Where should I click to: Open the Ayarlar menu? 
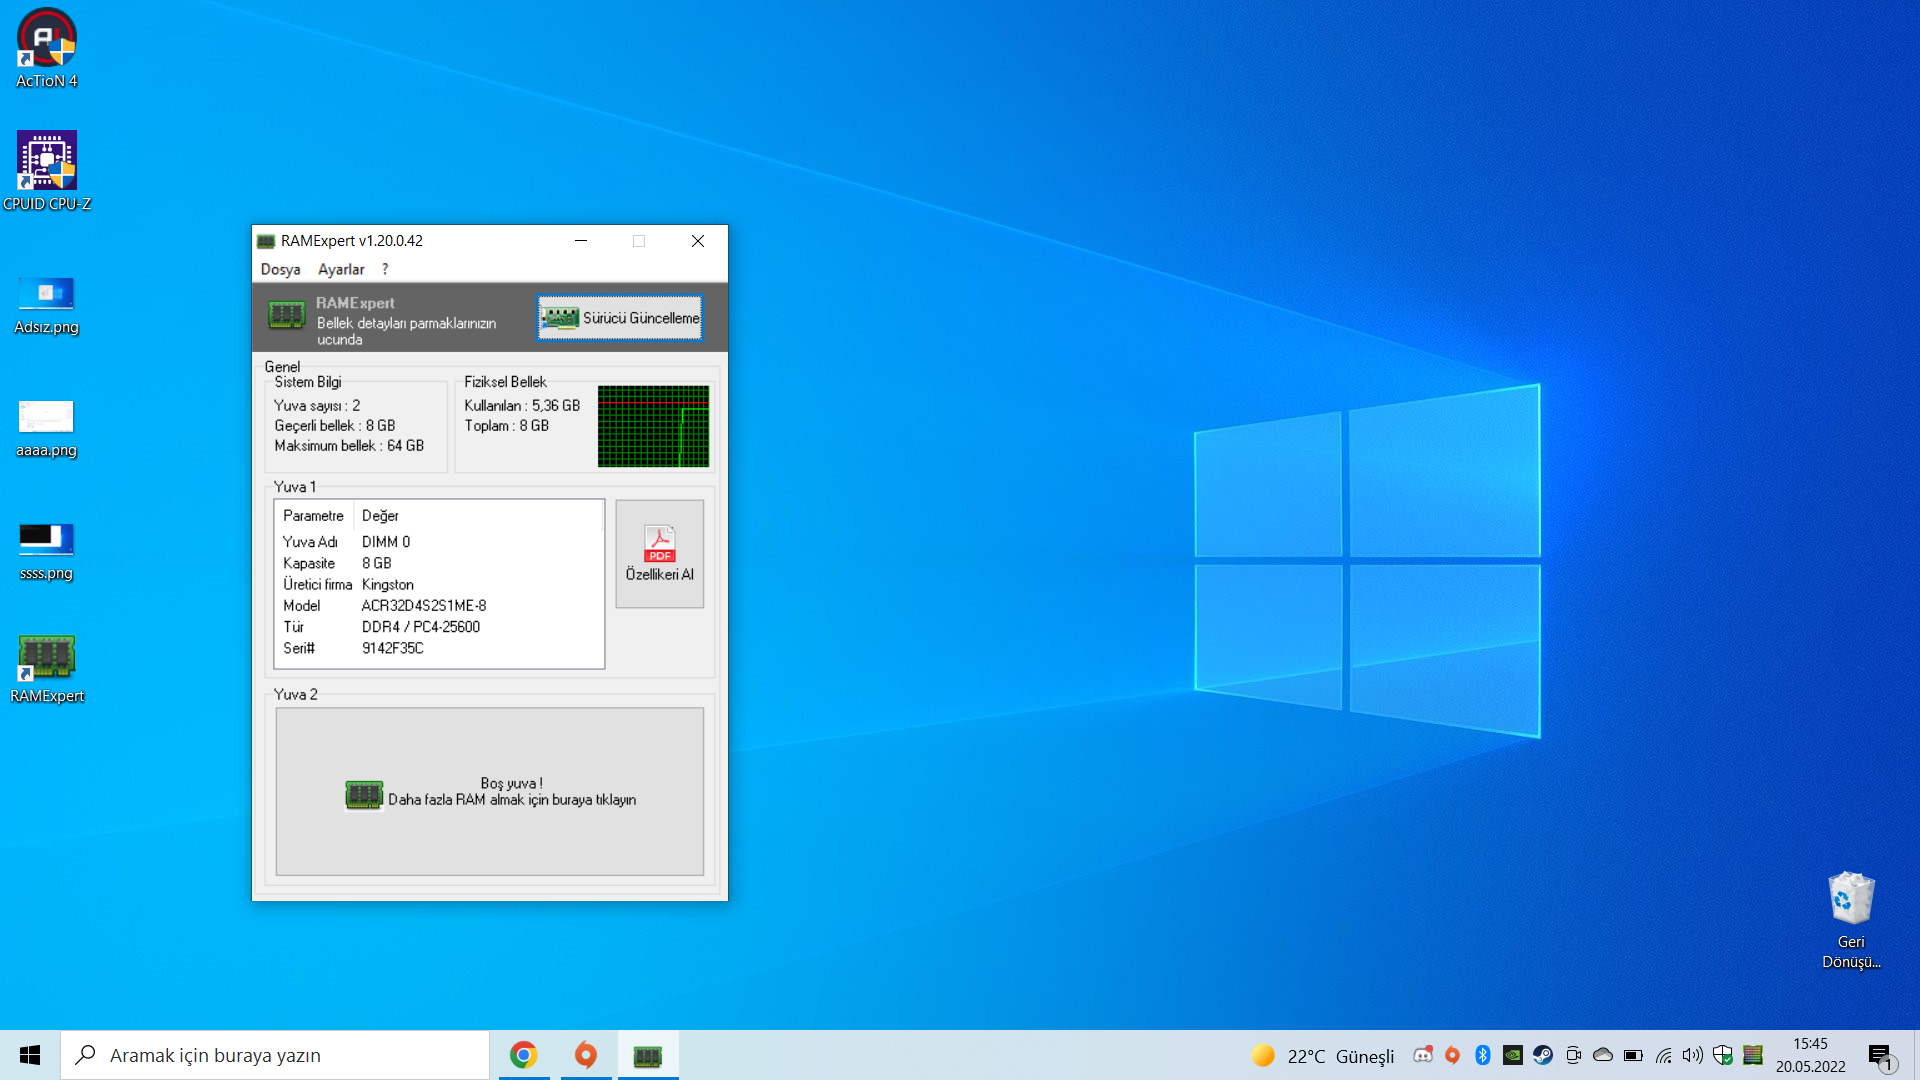tap(341, 269)
